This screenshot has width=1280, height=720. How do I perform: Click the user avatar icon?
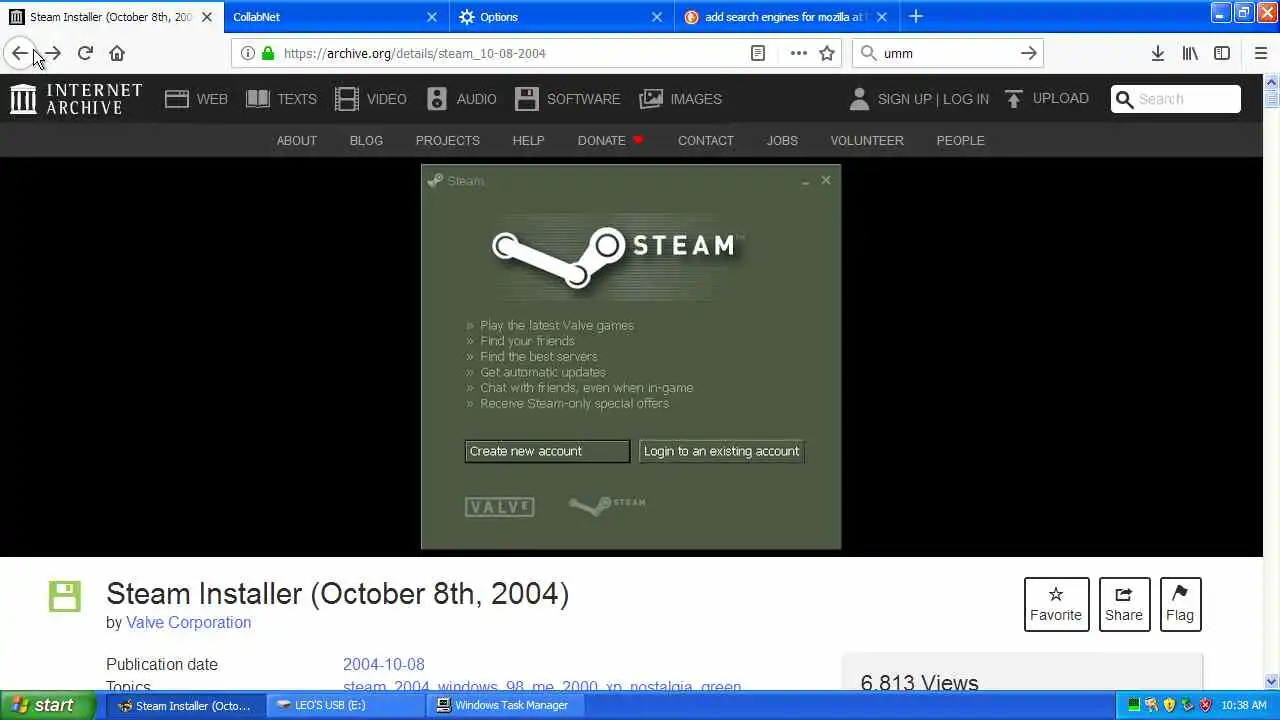click(859, 98)
